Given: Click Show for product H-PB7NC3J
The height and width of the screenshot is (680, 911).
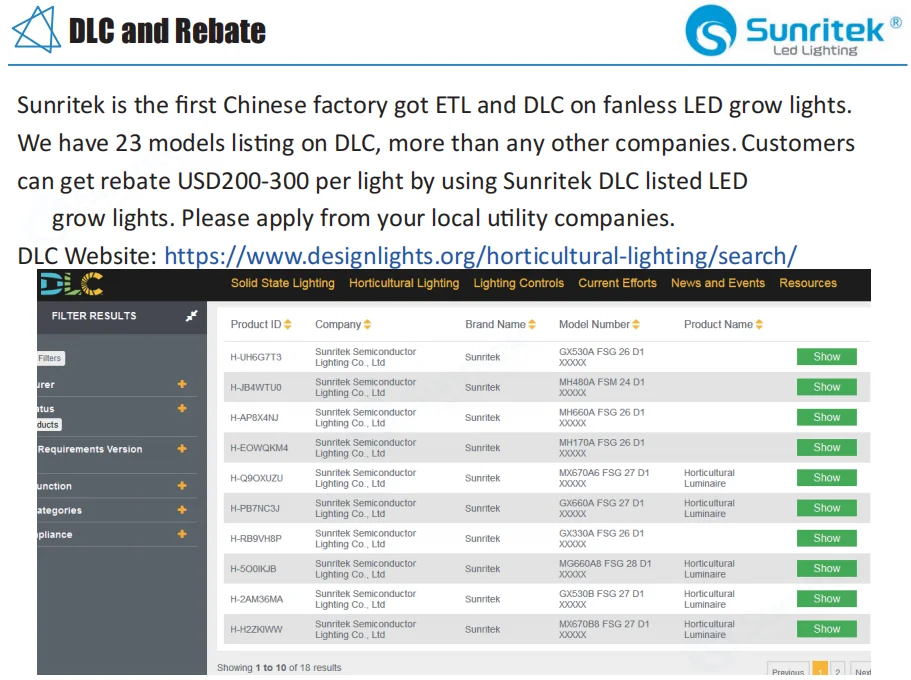Looking at the screenshot, I should [x=826, y=508].
